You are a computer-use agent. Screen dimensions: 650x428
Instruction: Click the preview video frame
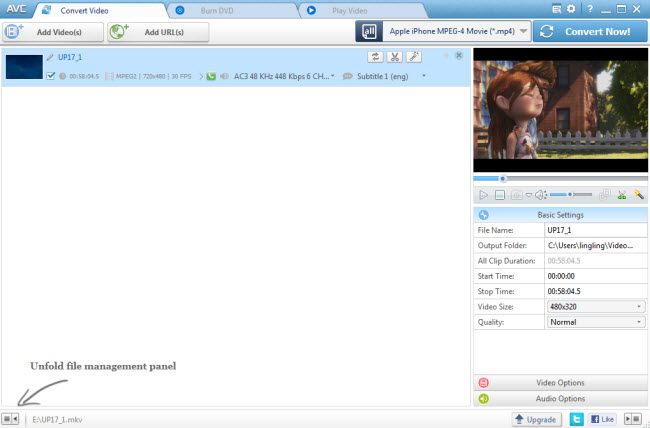tap(560, 110)
